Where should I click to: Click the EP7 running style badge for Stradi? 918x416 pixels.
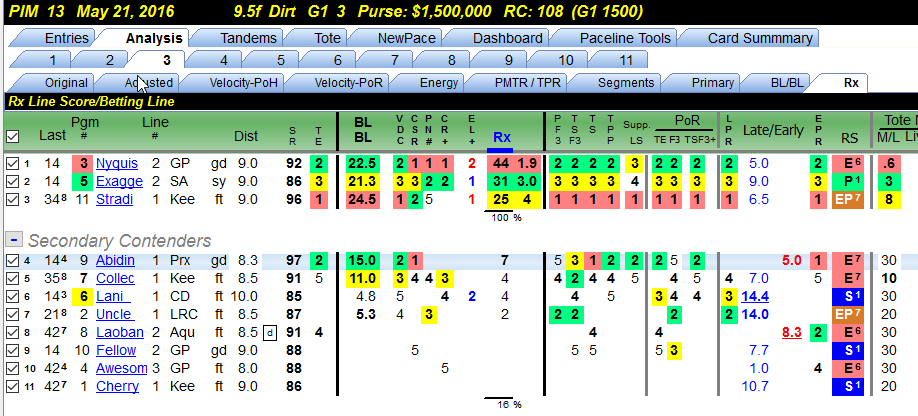point(848,200)
